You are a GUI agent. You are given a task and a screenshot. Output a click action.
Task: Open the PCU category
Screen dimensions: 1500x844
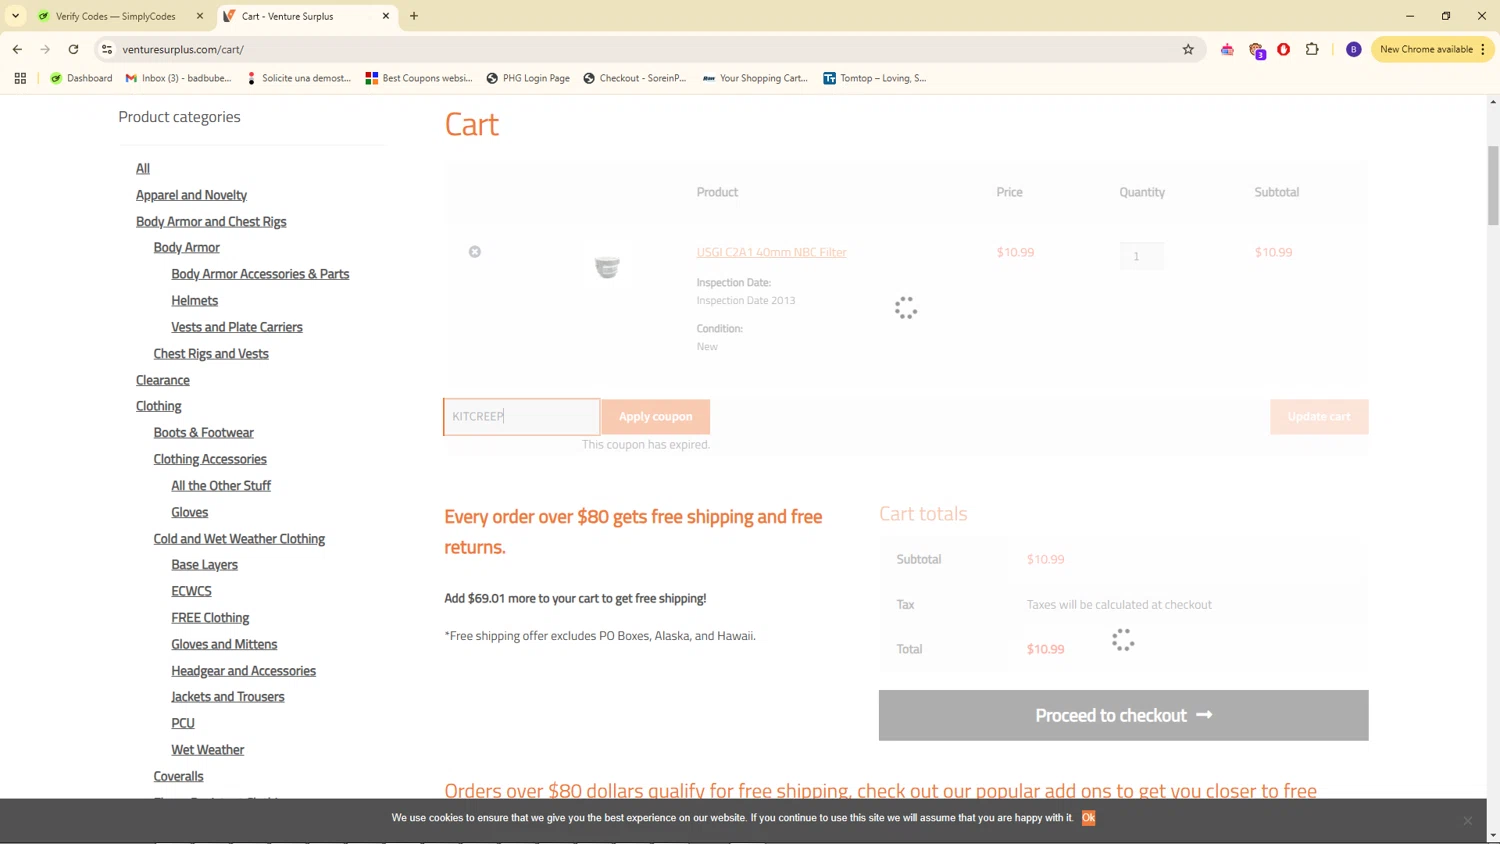pyautogui.click(x=183, y=723)
